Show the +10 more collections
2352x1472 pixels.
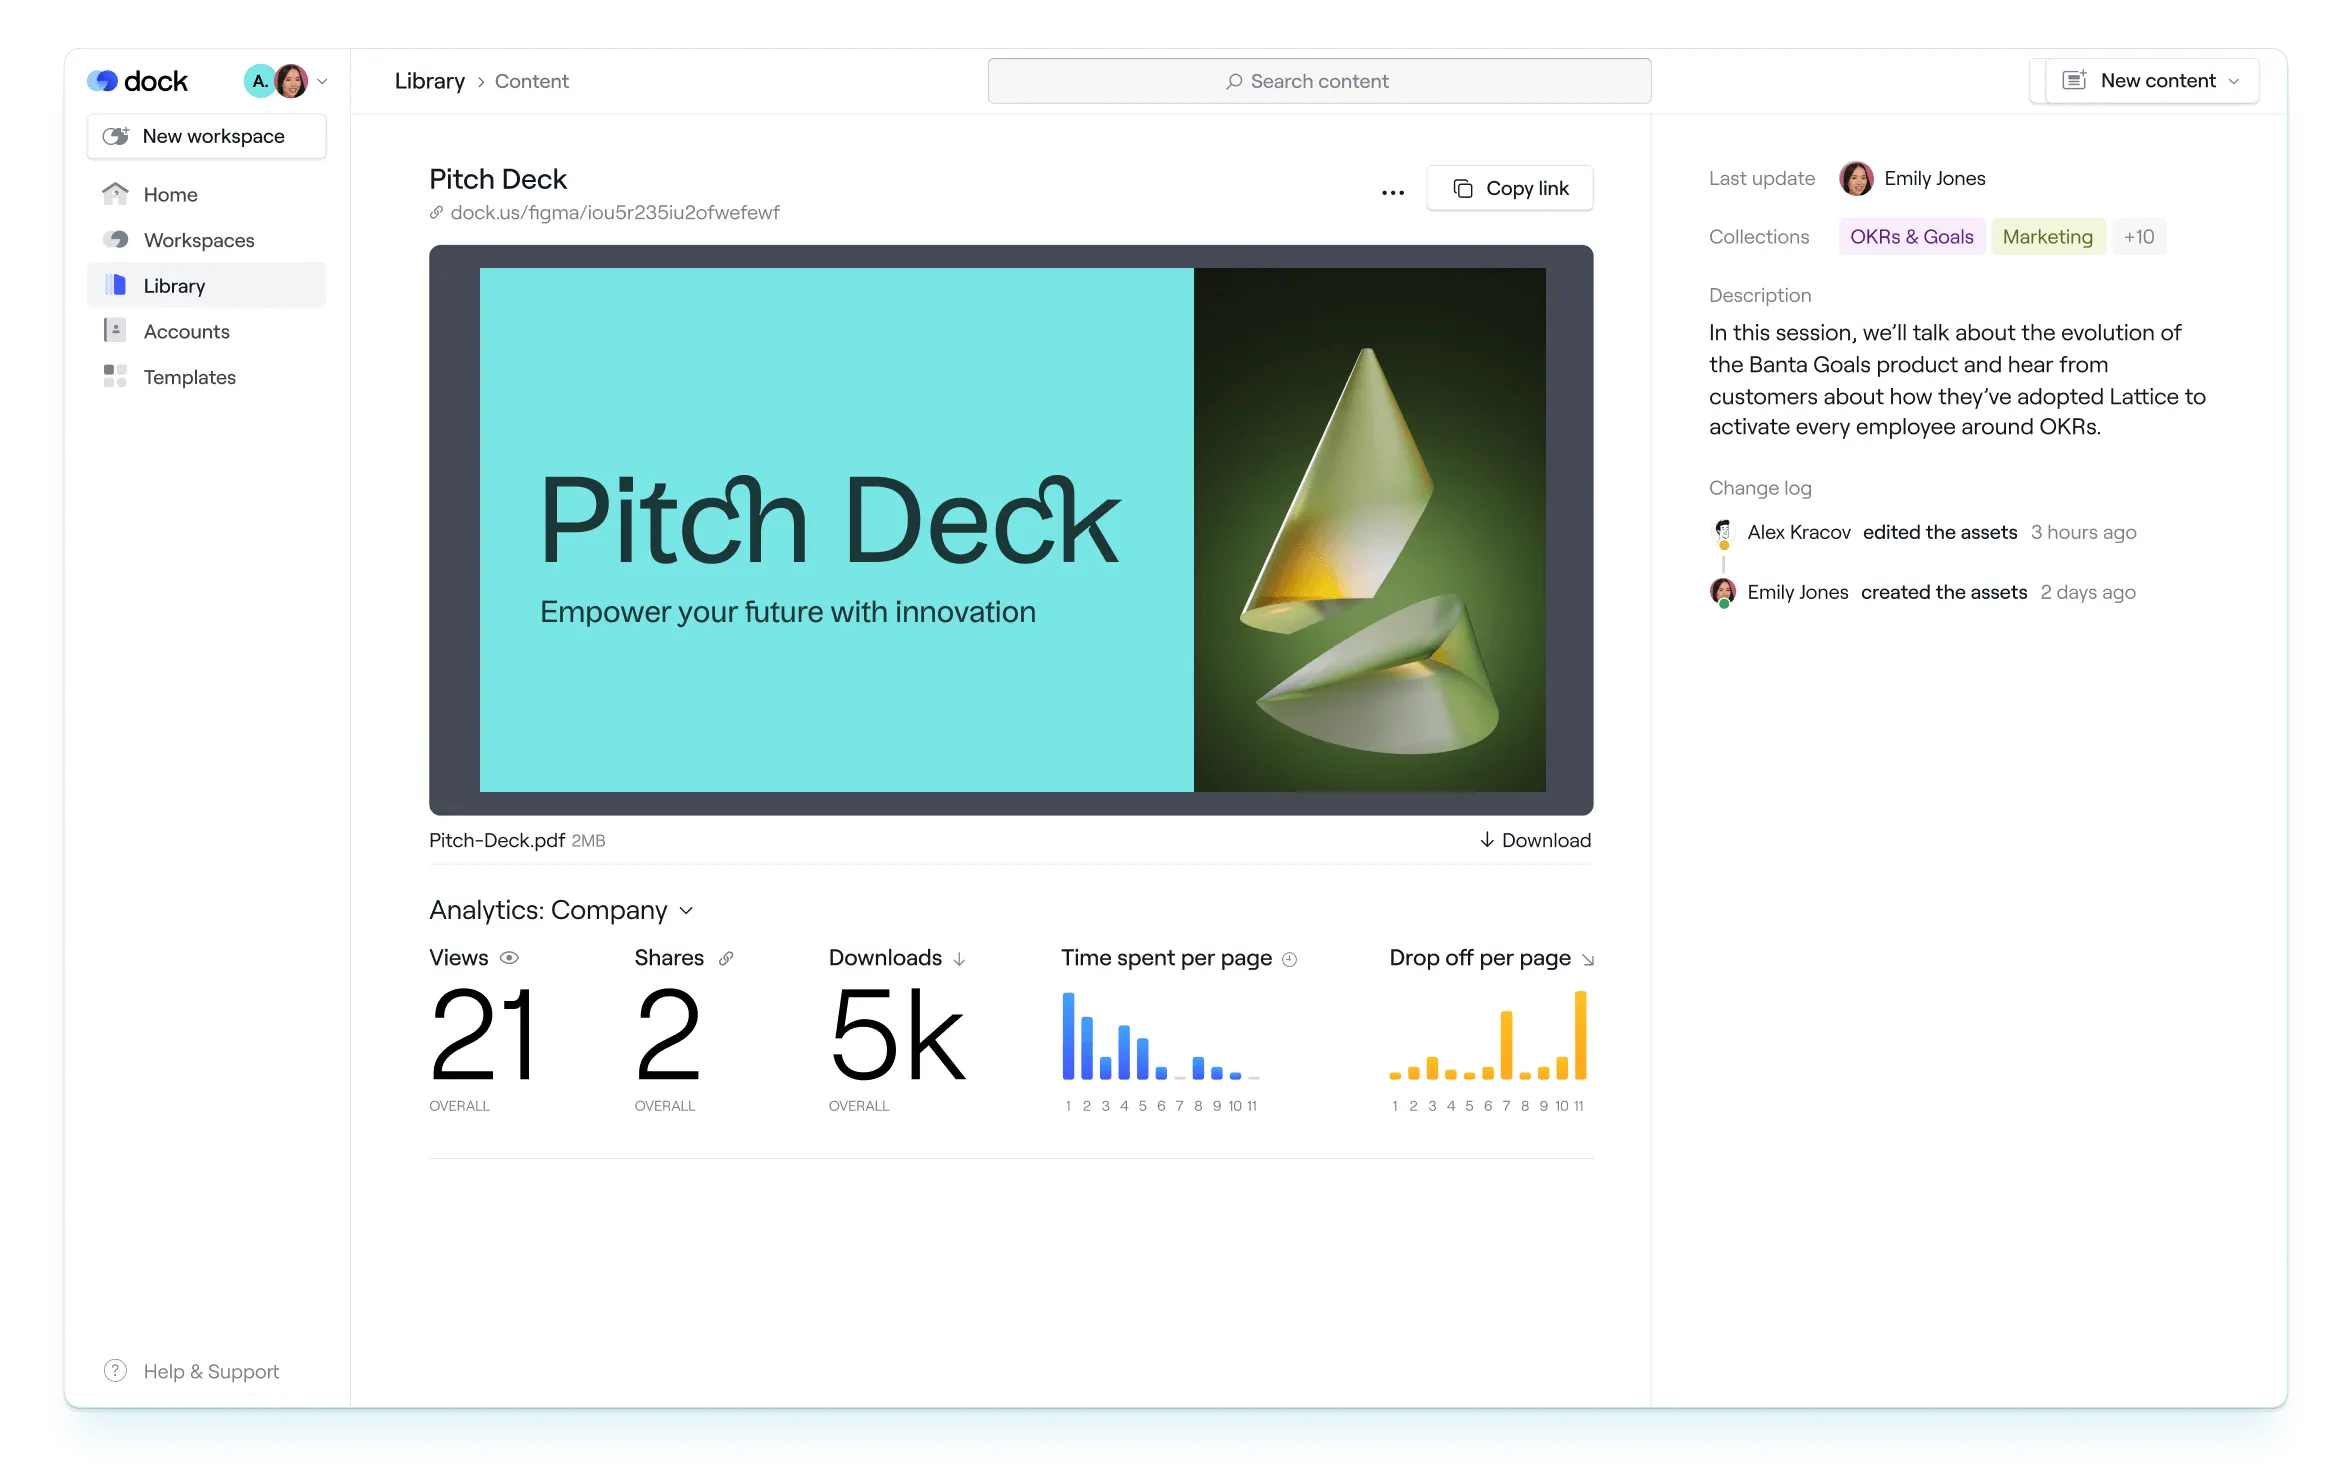coord(2139,237)
